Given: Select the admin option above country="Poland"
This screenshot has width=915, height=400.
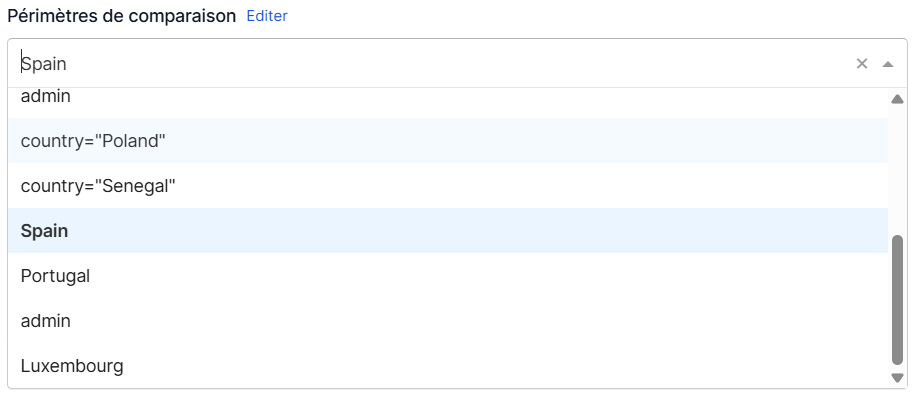Looking at the screenshot, I should point(46,98).
